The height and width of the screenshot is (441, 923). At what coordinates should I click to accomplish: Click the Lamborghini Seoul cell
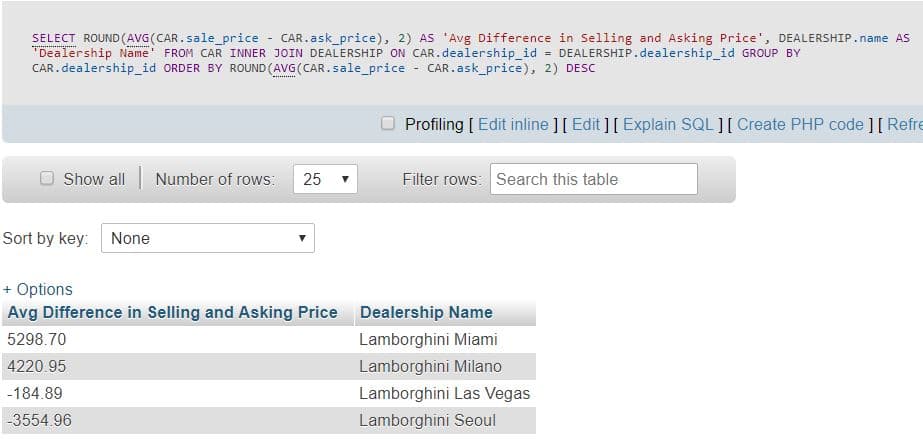point(445,420)
